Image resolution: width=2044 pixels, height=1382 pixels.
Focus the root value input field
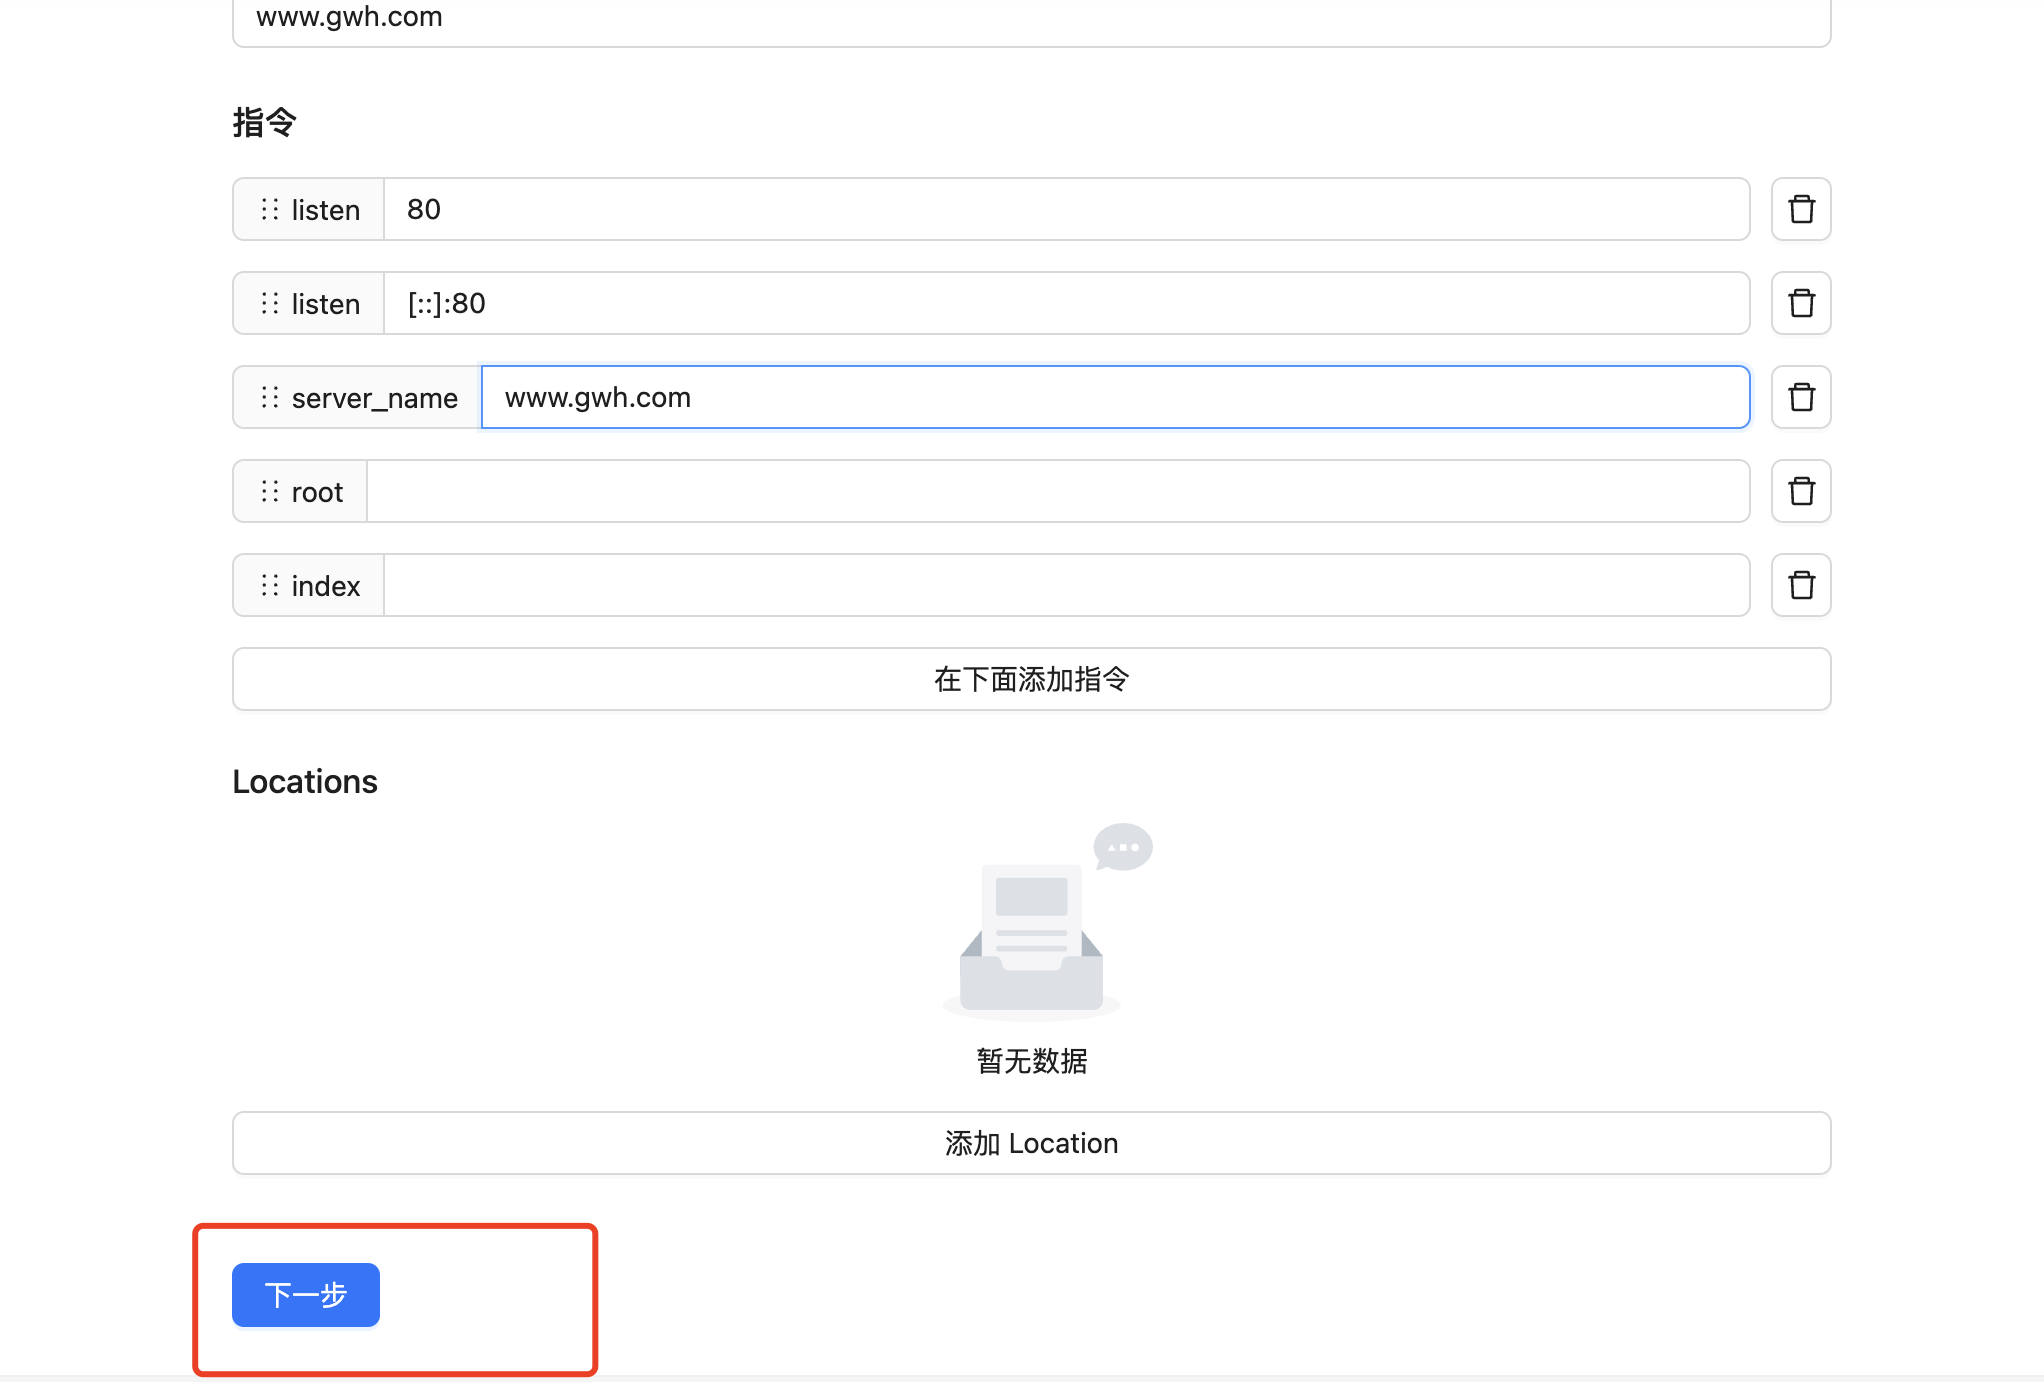click(1057, 491)
